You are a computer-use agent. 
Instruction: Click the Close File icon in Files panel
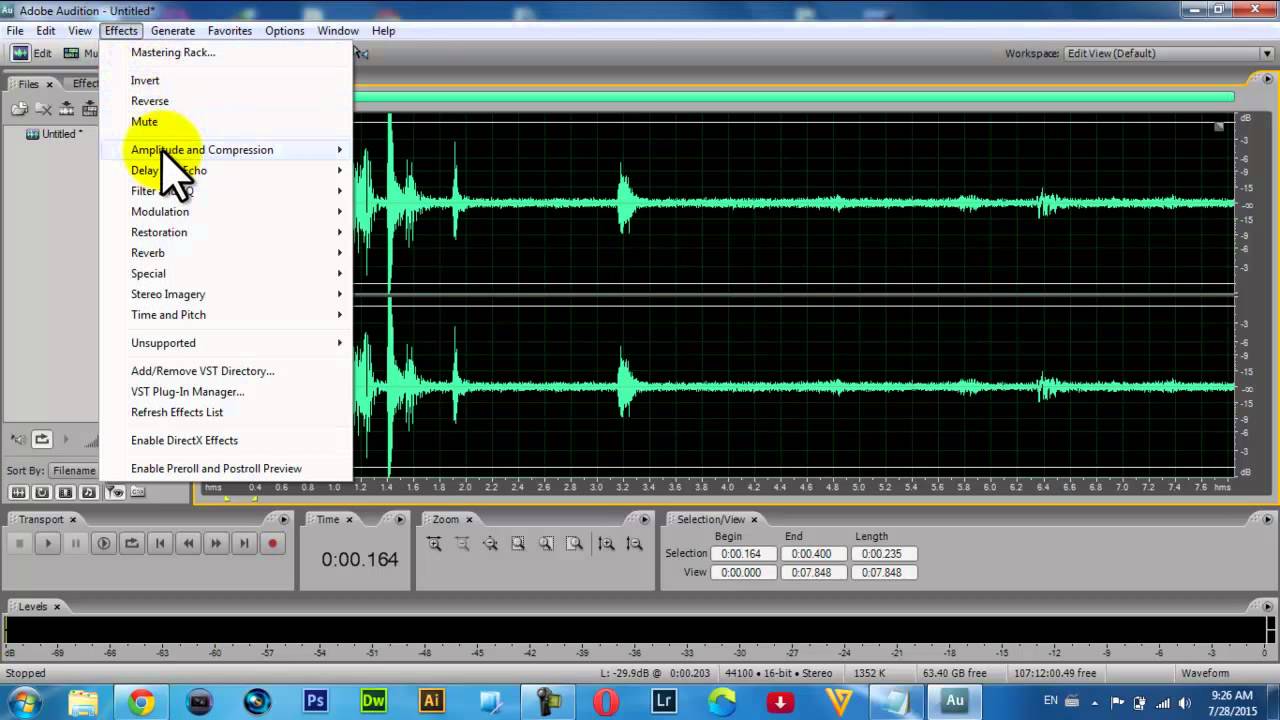click(x=43, y=109)
